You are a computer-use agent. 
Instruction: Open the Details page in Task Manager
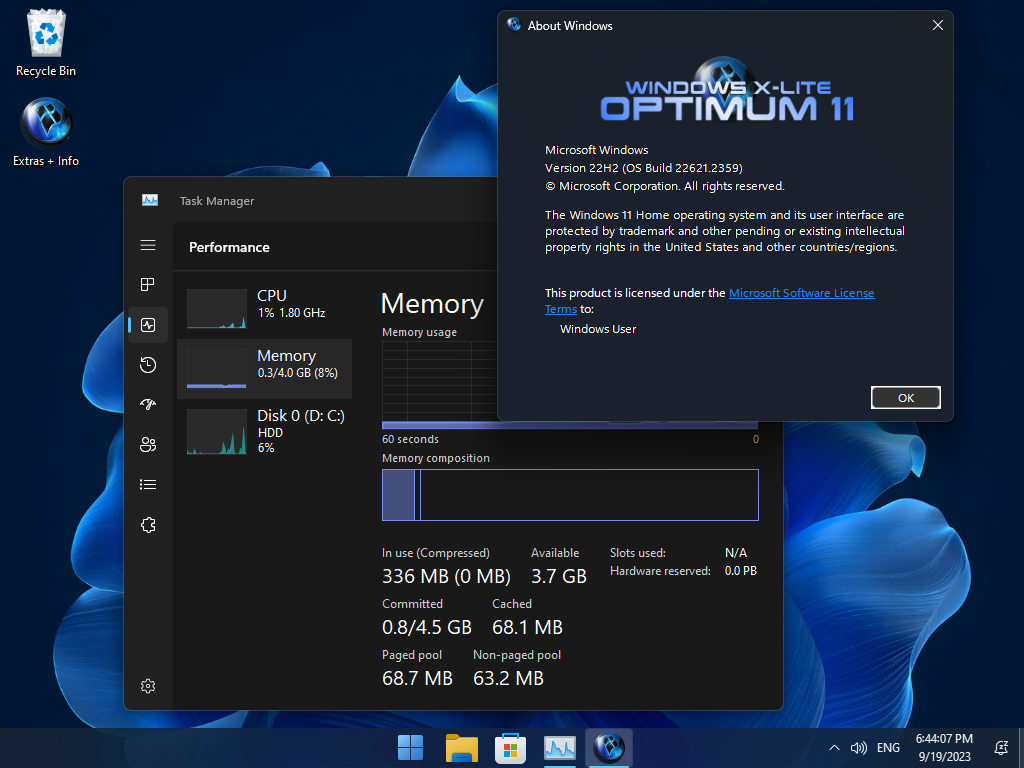(148, 485)
